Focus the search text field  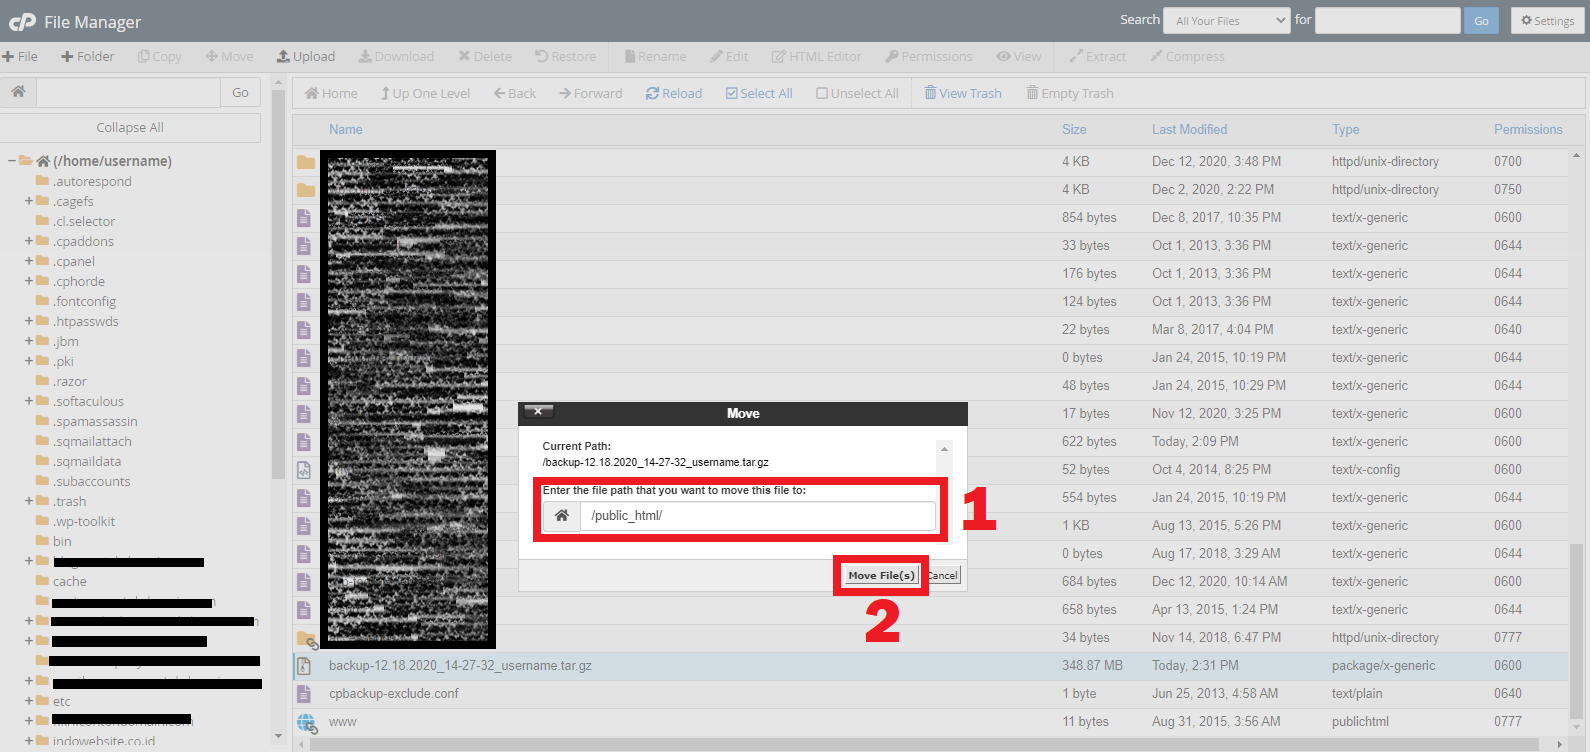1388,20
